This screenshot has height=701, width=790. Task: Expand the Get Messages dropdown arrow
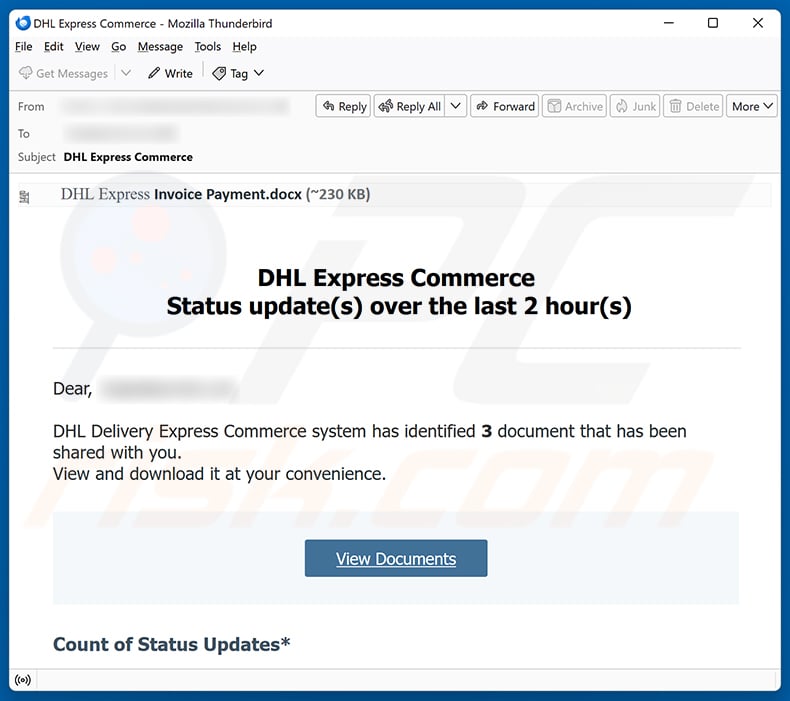pos(126,74)
